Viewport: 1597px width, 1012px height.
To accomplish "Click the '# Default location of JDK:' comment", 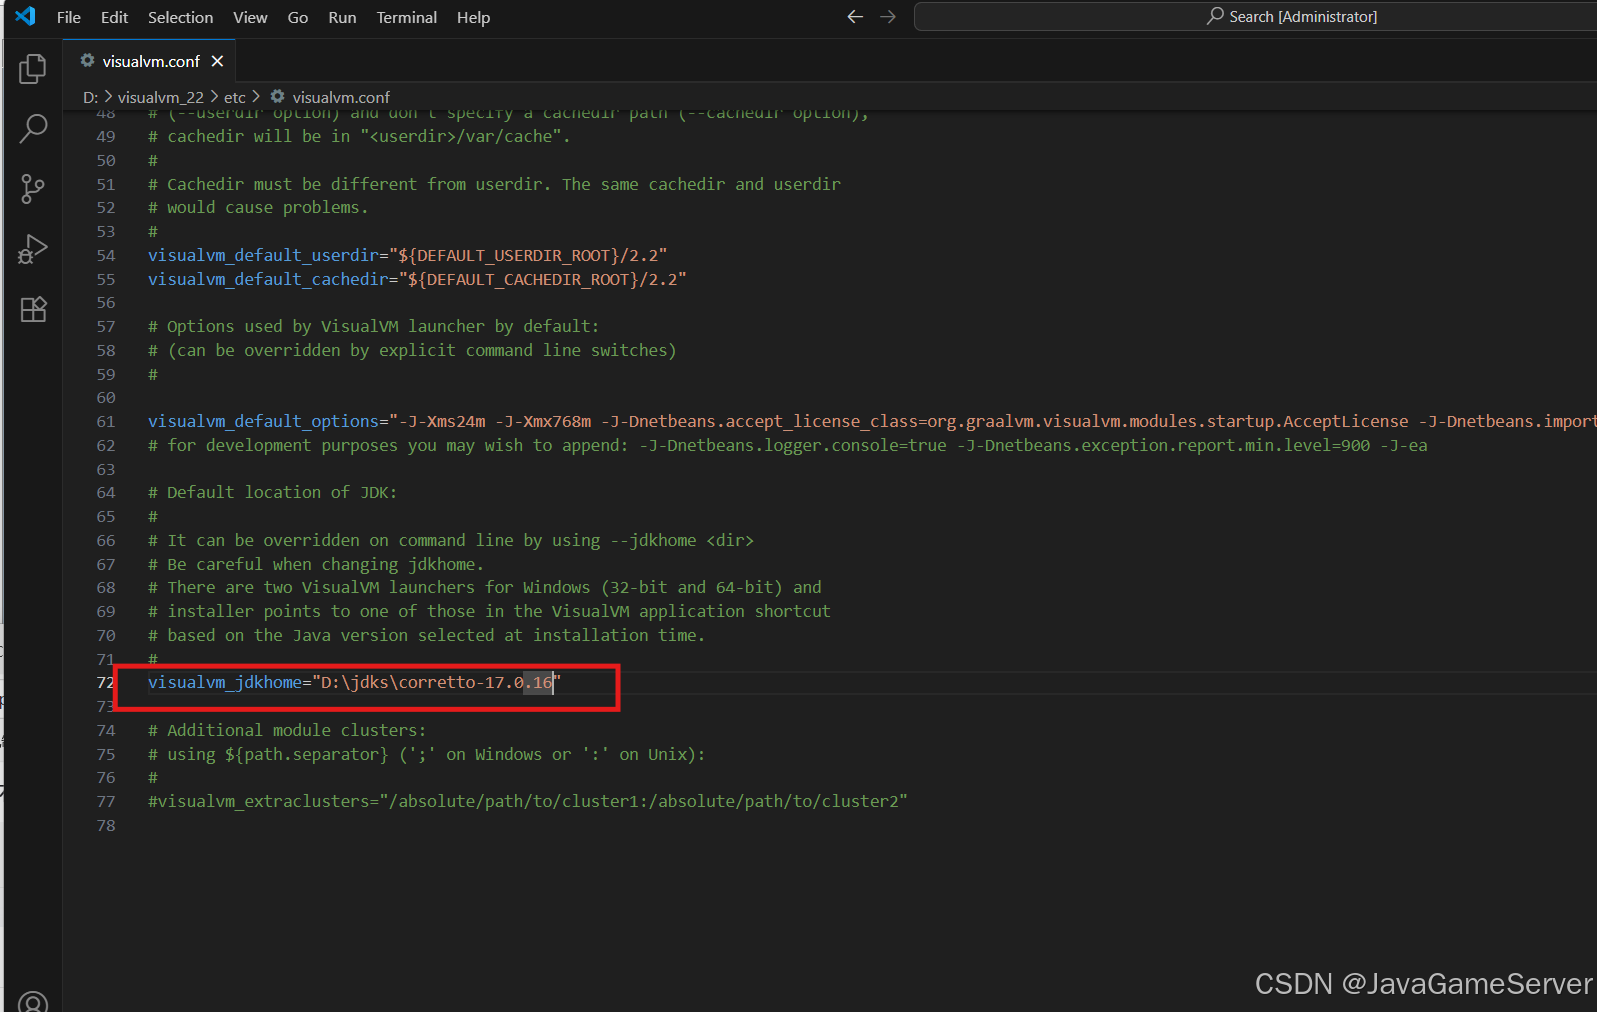I will coord(272,492).
